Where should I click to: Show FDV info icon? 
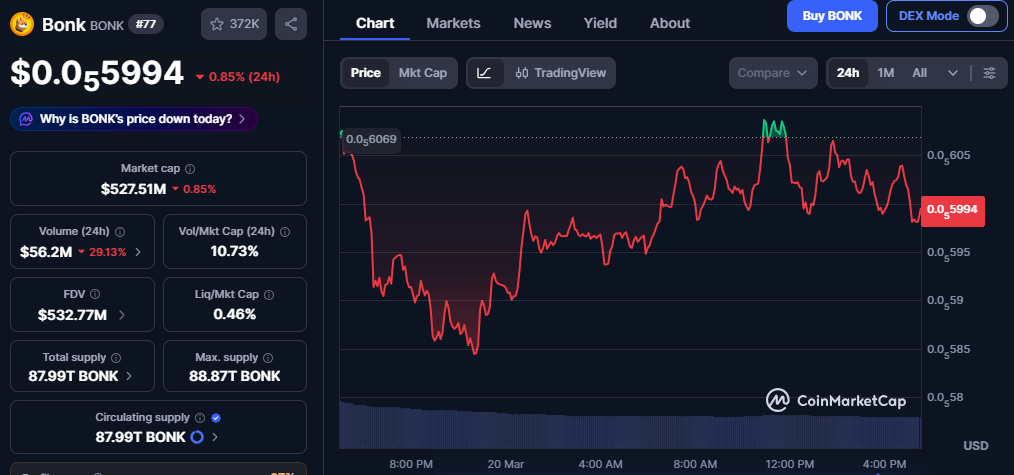click(x=95, y=294)
